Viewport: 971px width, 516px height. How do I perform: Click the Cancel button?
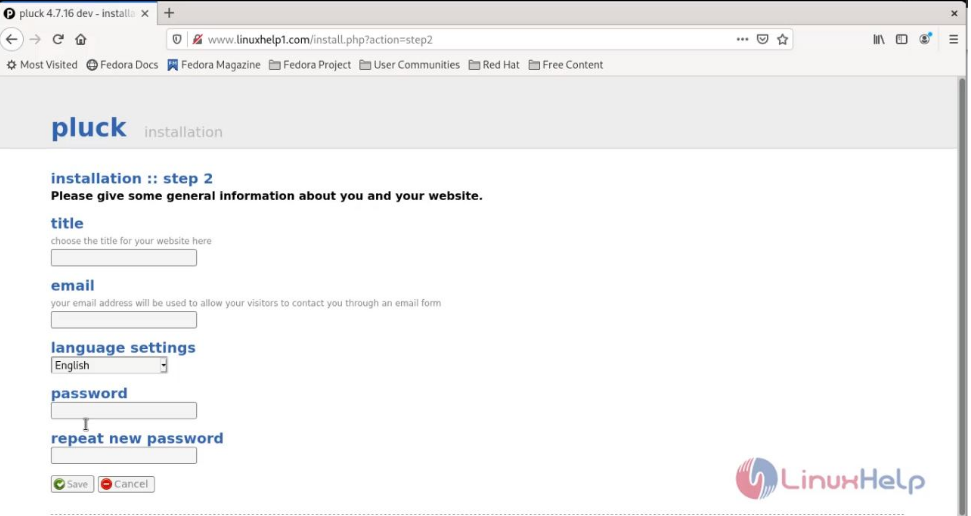click(x=126, y=484)
